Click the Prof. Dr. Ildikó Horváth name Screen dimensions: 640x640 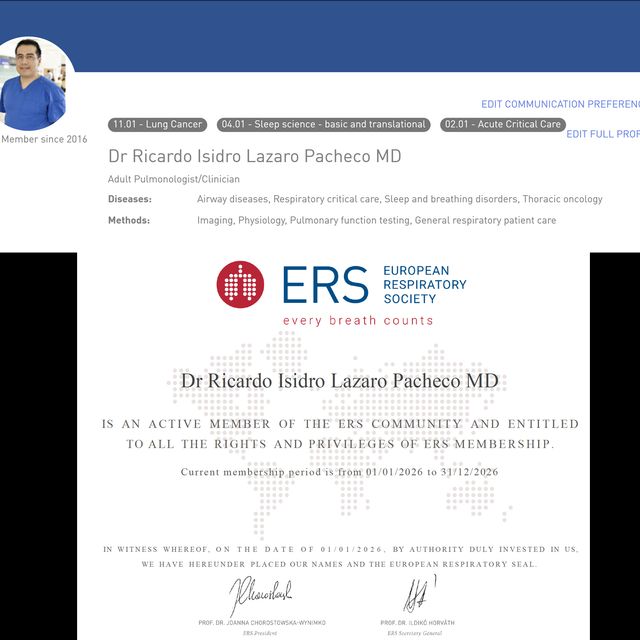click(417, 623)
